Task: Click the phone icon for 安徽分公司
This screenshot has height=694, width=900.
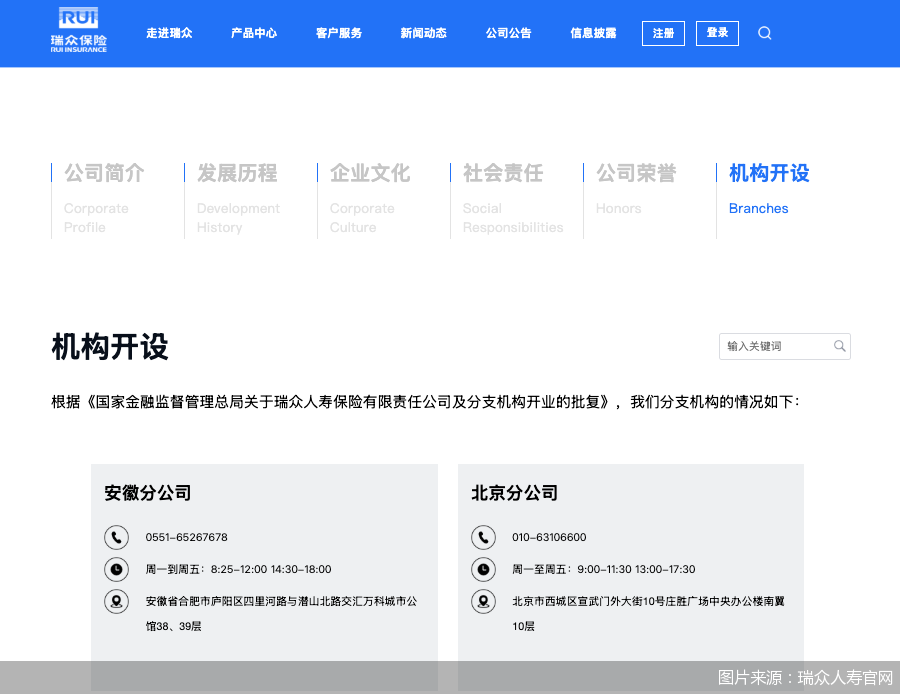Action: pos(116,537)
